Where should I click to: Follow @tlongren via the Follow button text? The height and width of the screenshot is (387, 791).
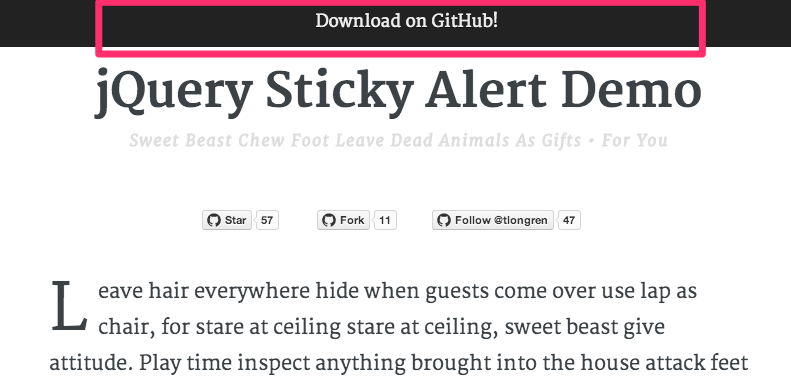click(x=501, y=220)
